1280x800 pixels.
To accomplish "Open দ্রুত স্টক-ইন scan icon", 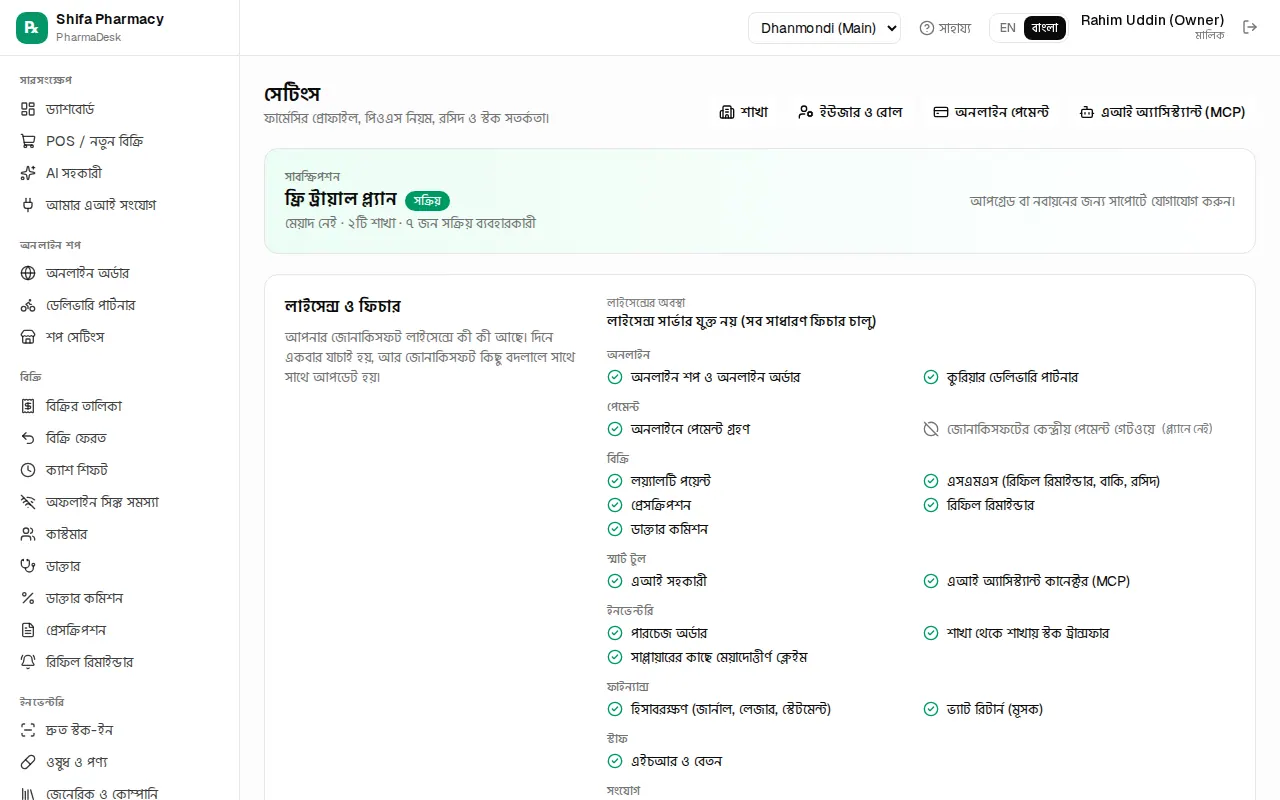I will tap(28, 730).
